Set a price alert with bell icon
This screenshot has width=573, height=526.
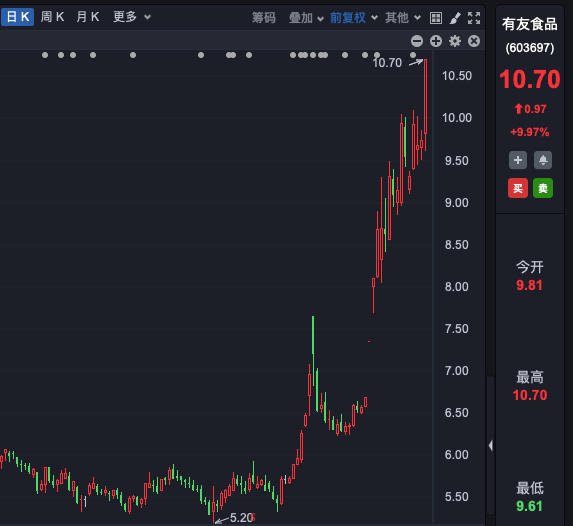coord(543,160)
